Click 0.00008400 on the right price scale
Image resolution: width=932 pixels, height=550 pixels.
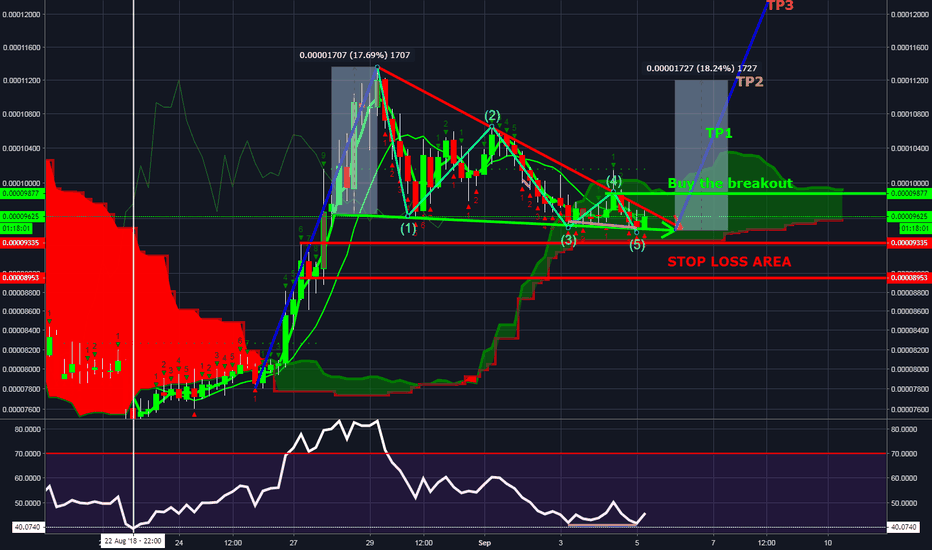point(909,331)
